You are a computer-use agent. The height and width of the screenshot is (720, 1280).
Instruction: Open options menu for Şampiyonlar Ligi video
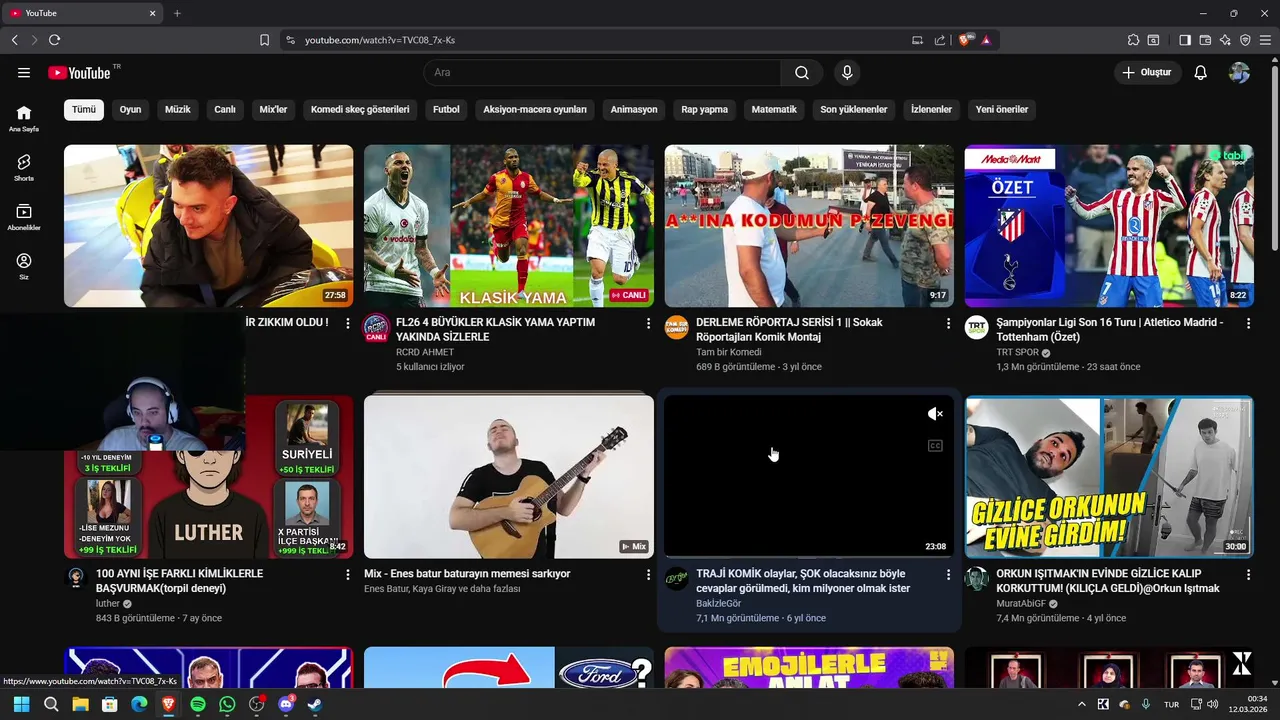tap(1248, 323)
